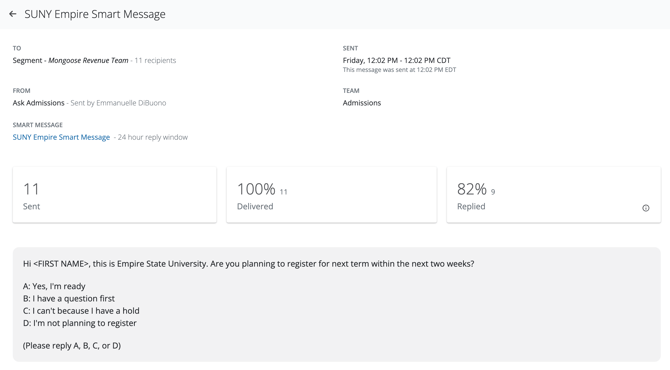
Task: Click the 'TO' field label
Action: pyautogui.click(x=17, y=48)
